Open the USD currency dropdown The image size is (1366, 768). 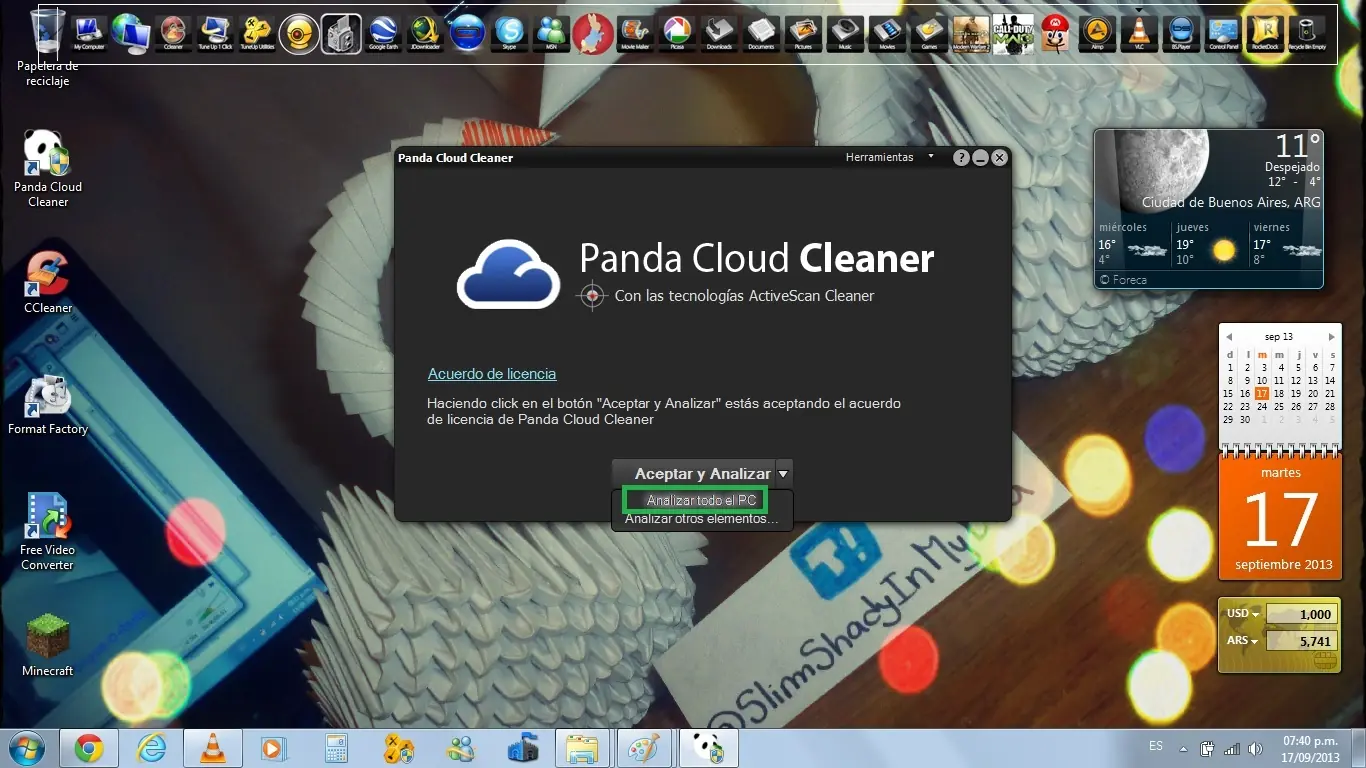pyautogui.click(x=1243, y=614)
